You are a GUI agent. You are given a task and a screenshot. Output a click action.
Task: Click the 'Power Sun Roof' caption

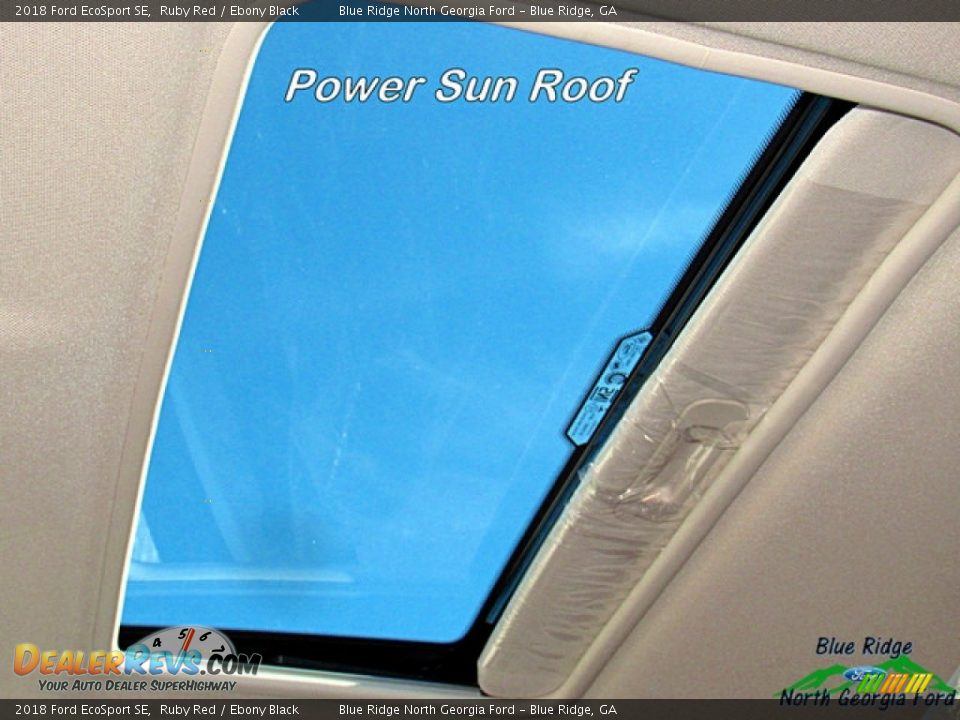click(459, 86)
